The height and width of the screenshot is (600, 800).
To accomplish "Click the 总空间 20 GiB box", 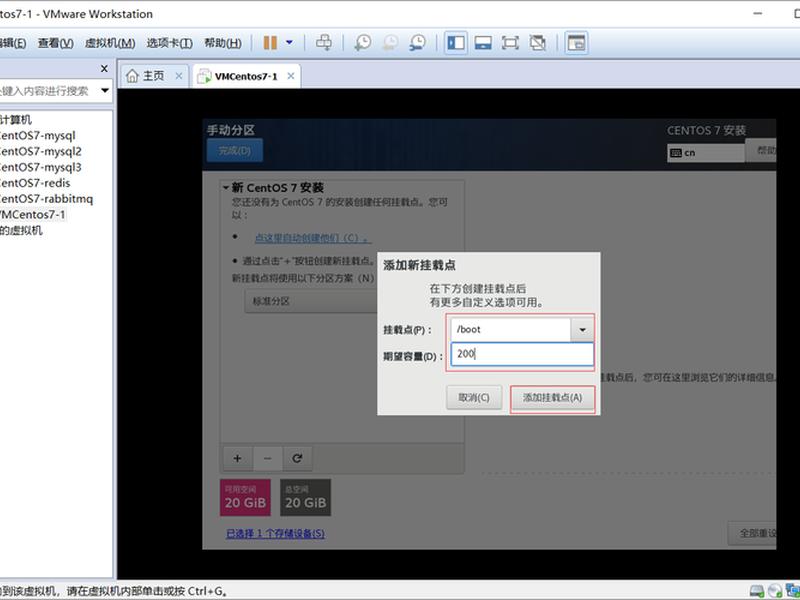I will click(306, 497).
